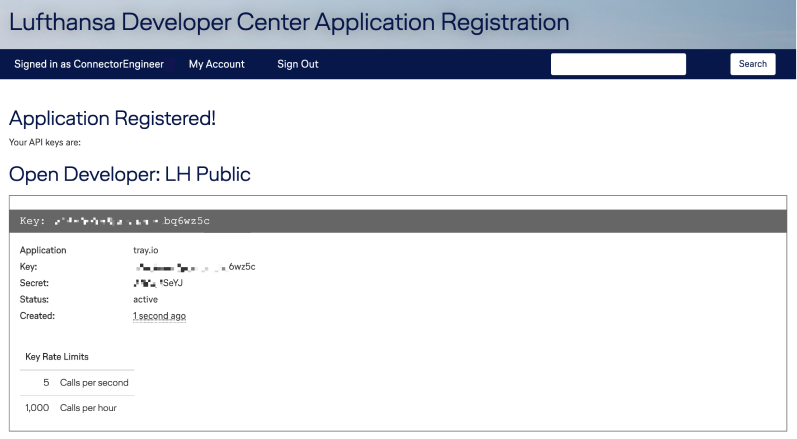Screen dimensions: 797x439
Task: Click the '5 Calls per second' row
Action: coord(77,382)
